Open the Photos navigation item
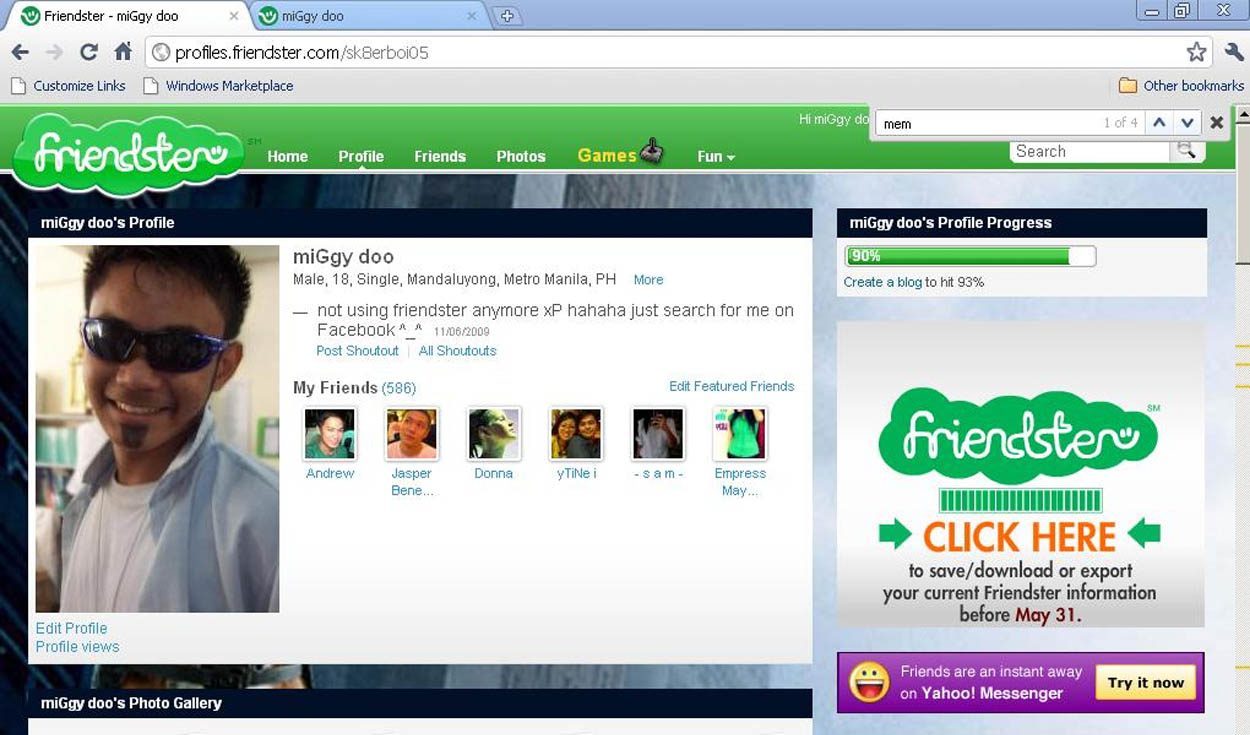The image size is (1250, 735). [521, 157]
